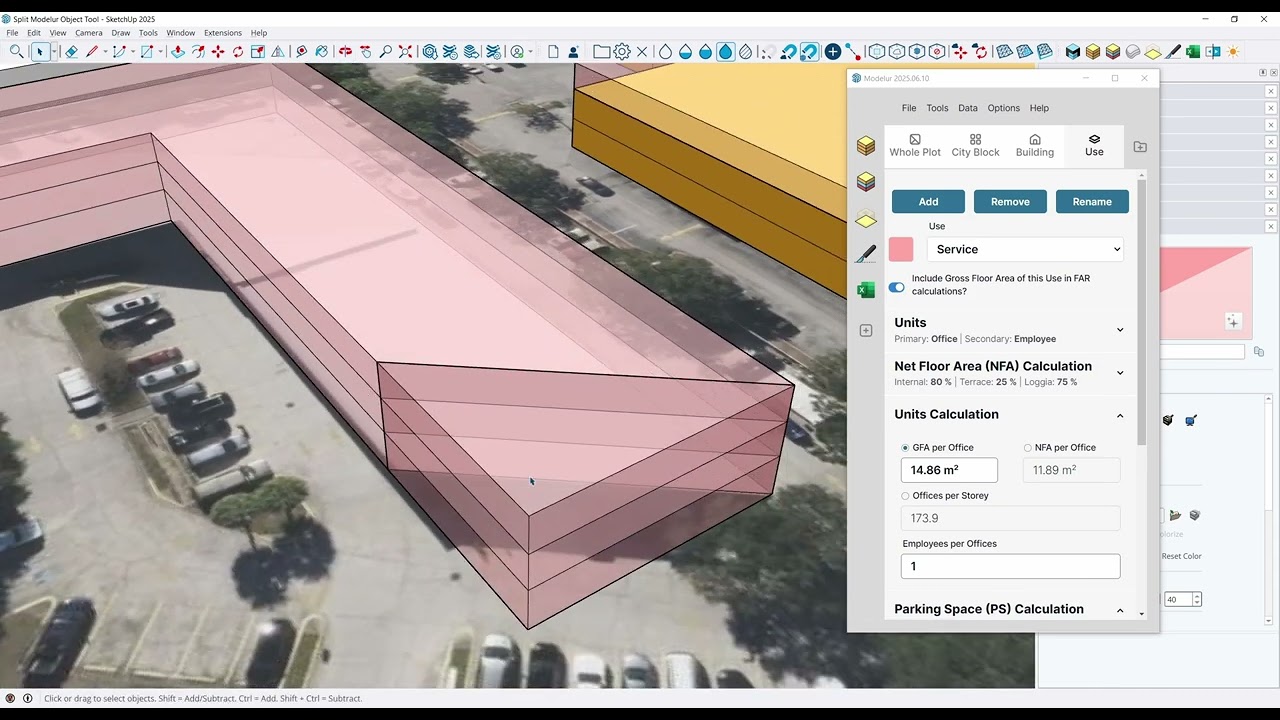
Task: Click the Add button
Action: (928, 201)
